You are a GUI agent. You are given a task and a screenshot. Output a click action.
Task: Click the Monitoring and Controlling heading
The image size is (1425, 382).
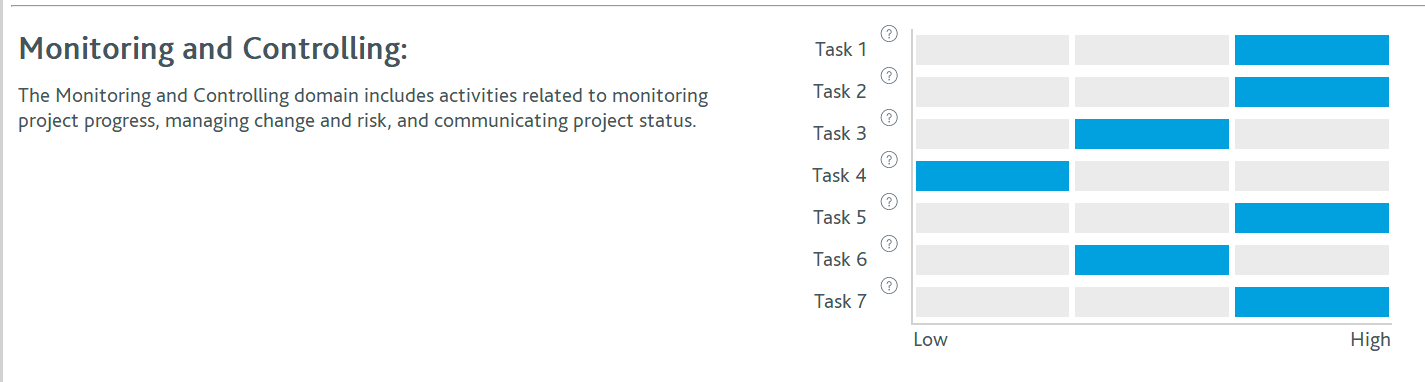coord(214,49)
